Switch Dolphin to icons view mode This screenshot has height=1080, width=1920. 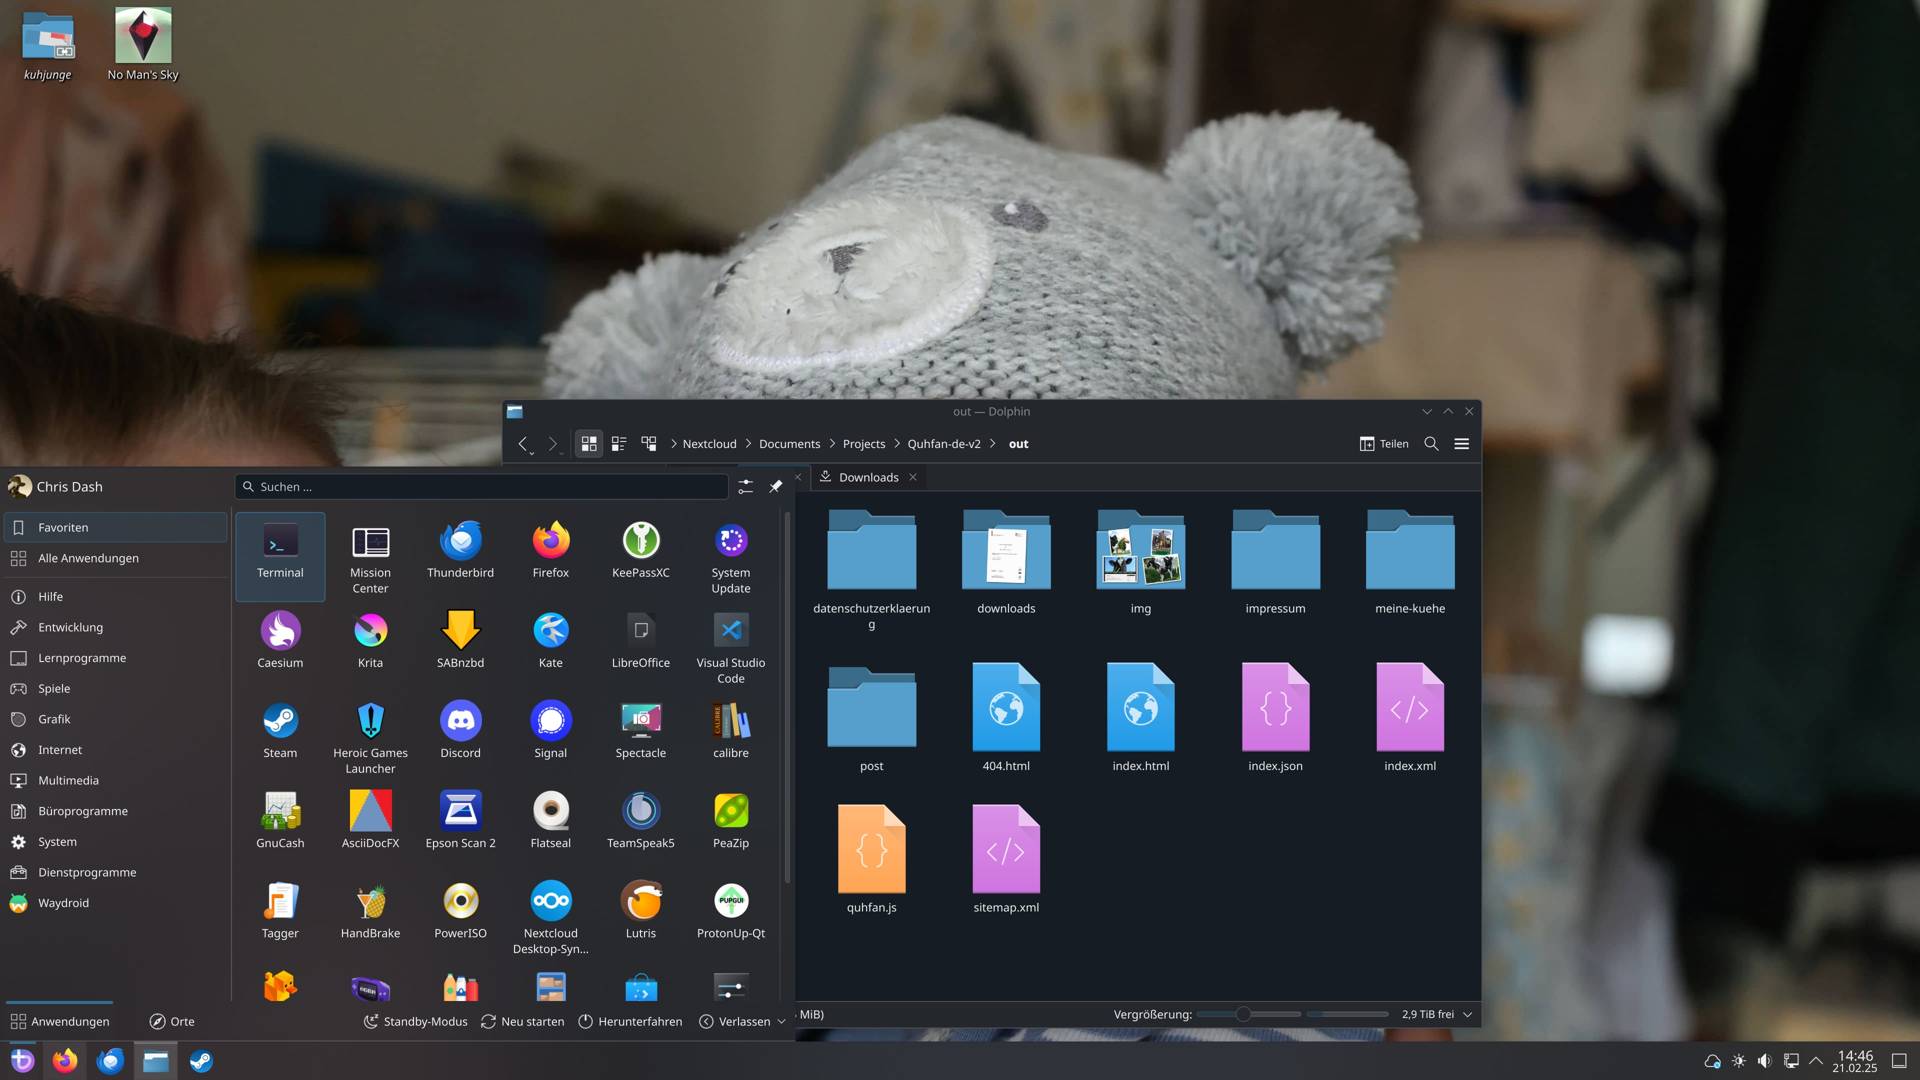[589, 443]
